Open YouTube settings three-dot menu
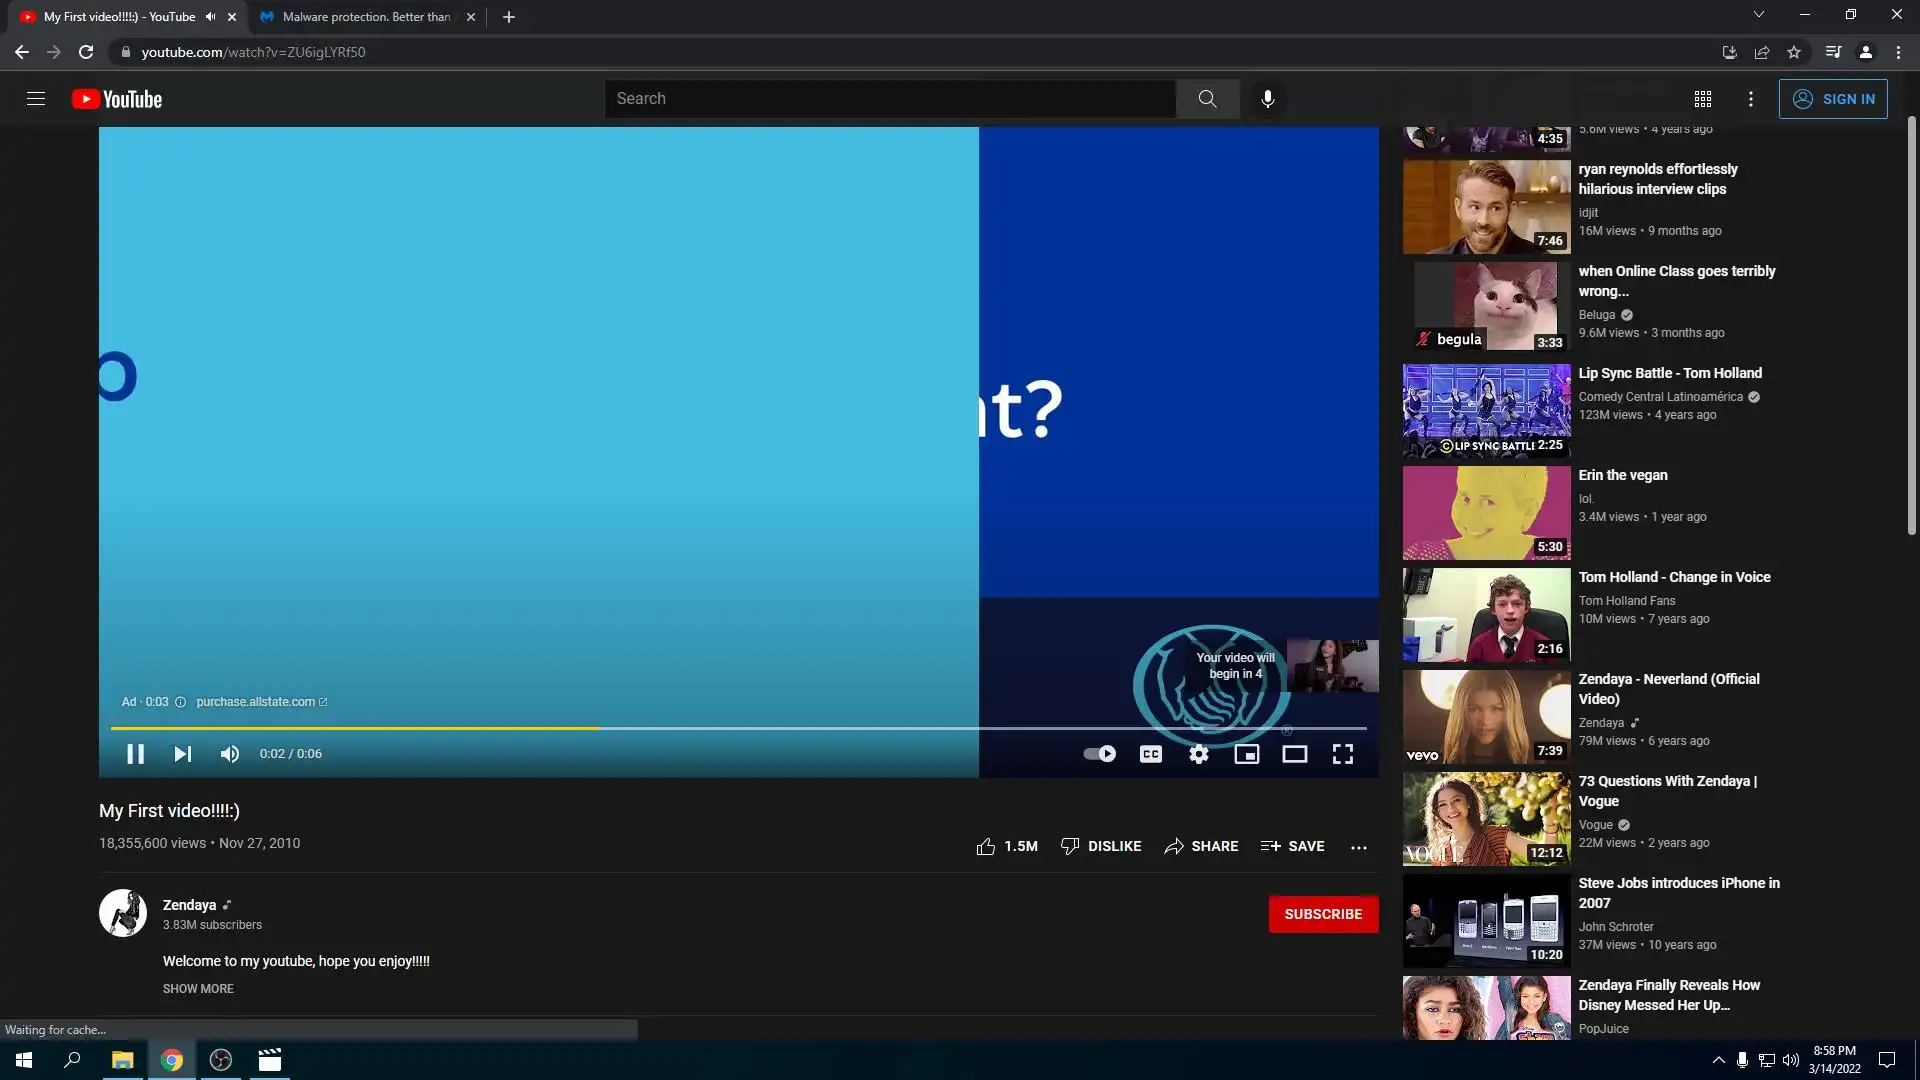Screen dimensions: 1920x1080 click(x=1750, y=99)
